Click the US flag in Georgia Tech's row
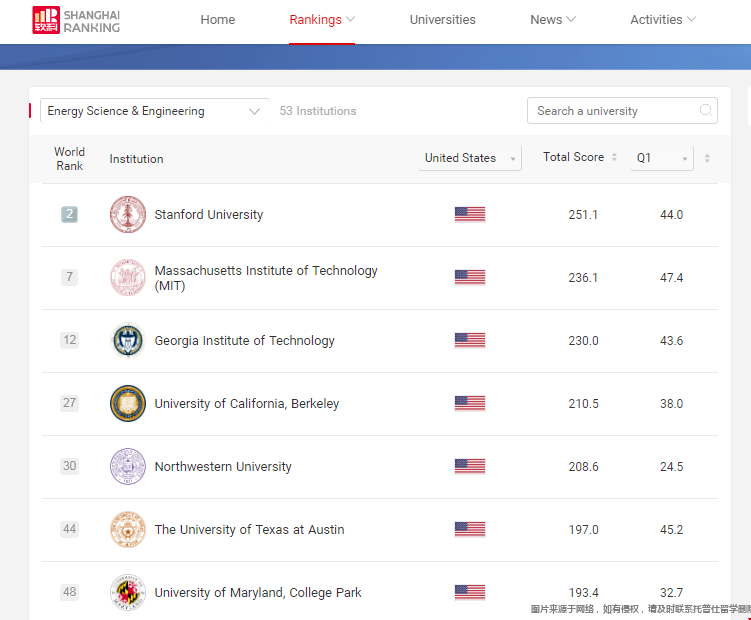751x620 pixels. (470, 340)
